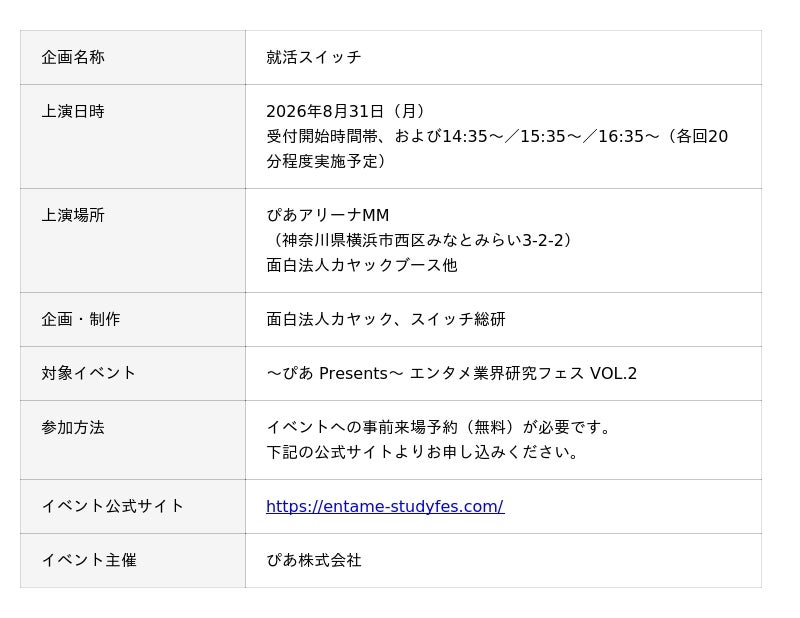
Task: Click the date 2026年8月31日（月）
Action: [347, 111]
